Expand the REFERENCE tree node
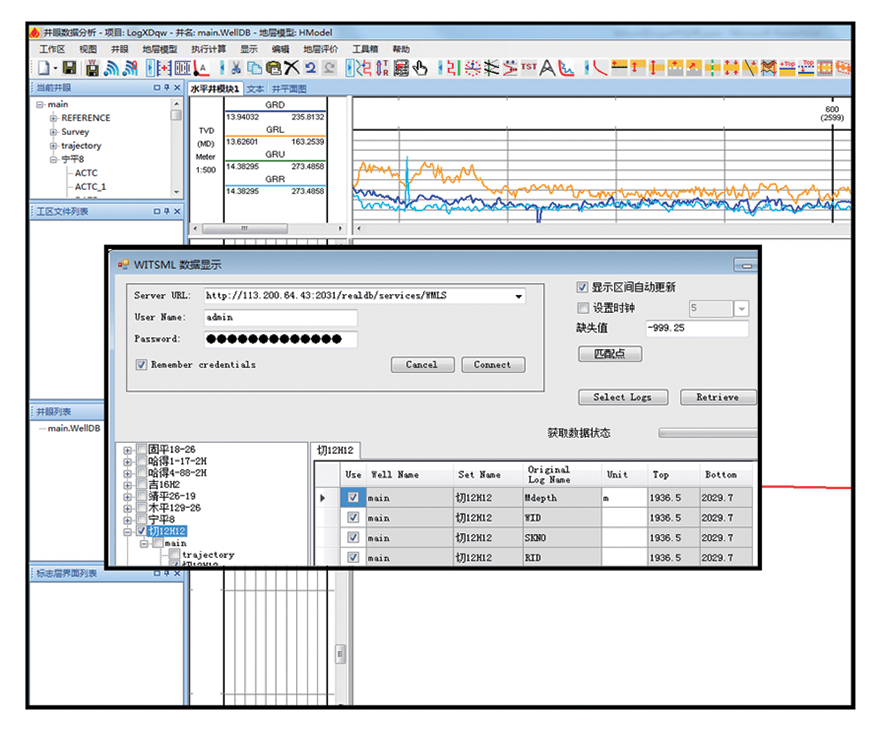 (53, 118)
